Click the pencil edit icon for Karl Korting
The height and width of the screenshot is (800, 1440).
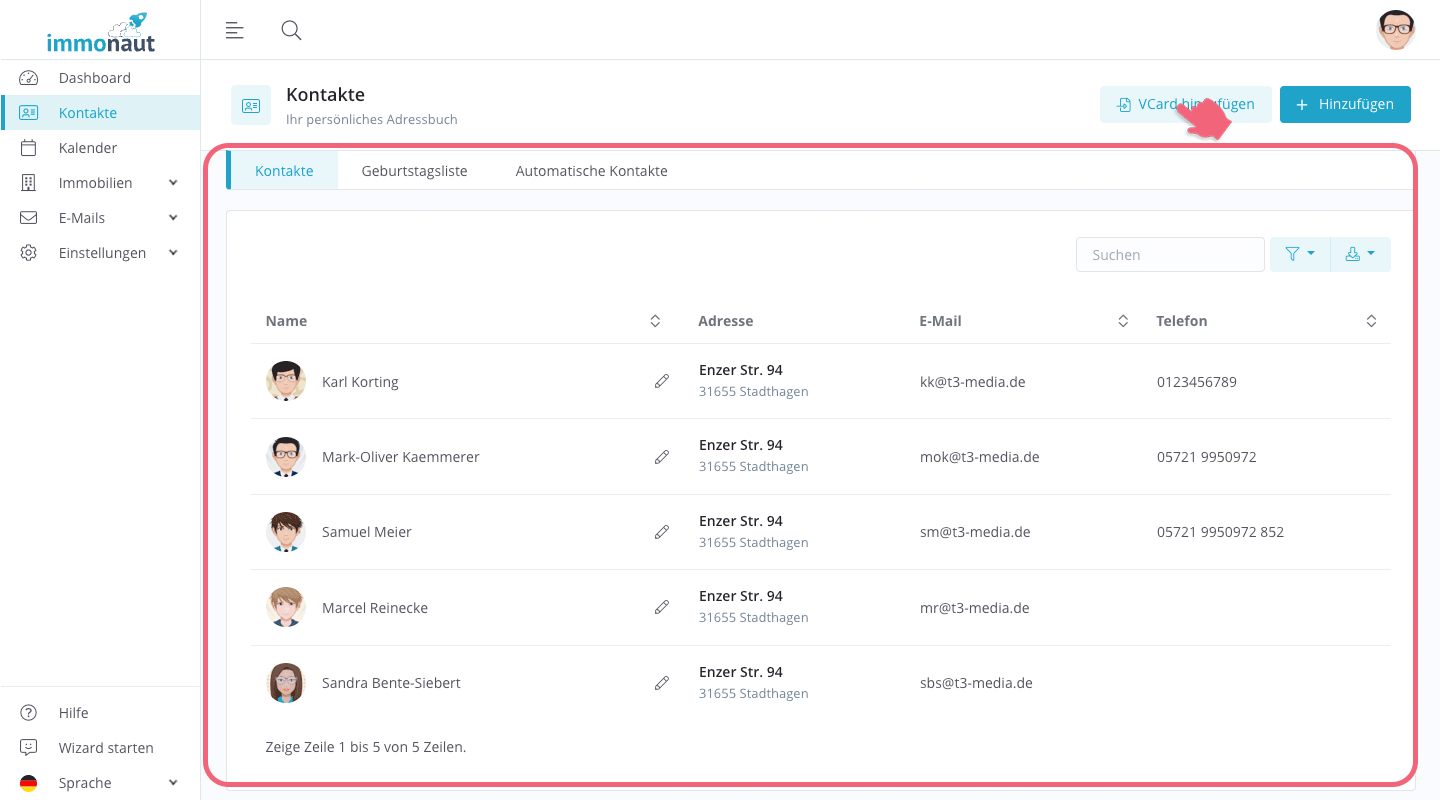[x=661, y=381]
